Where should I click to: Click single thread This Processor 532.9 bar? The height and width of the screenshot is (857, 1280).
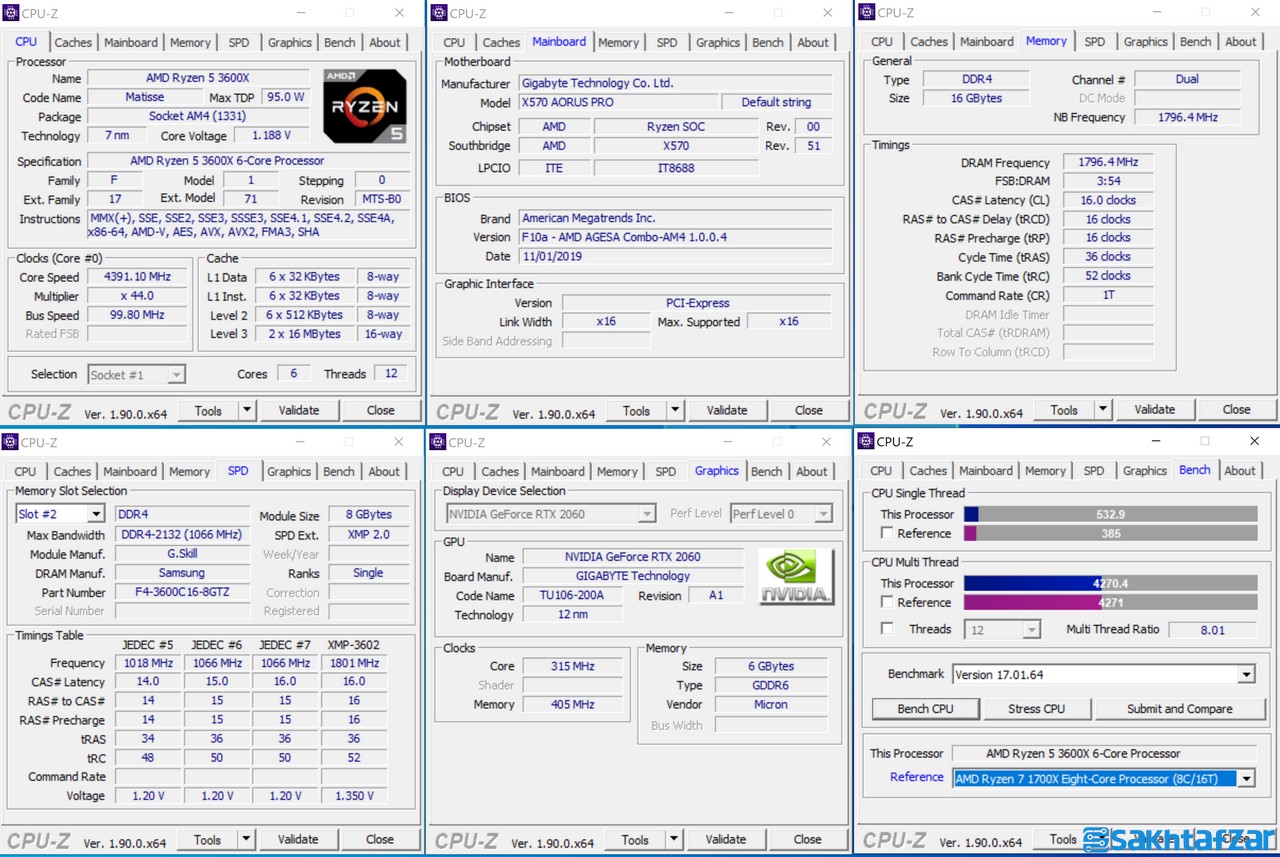click(1110, 514)
